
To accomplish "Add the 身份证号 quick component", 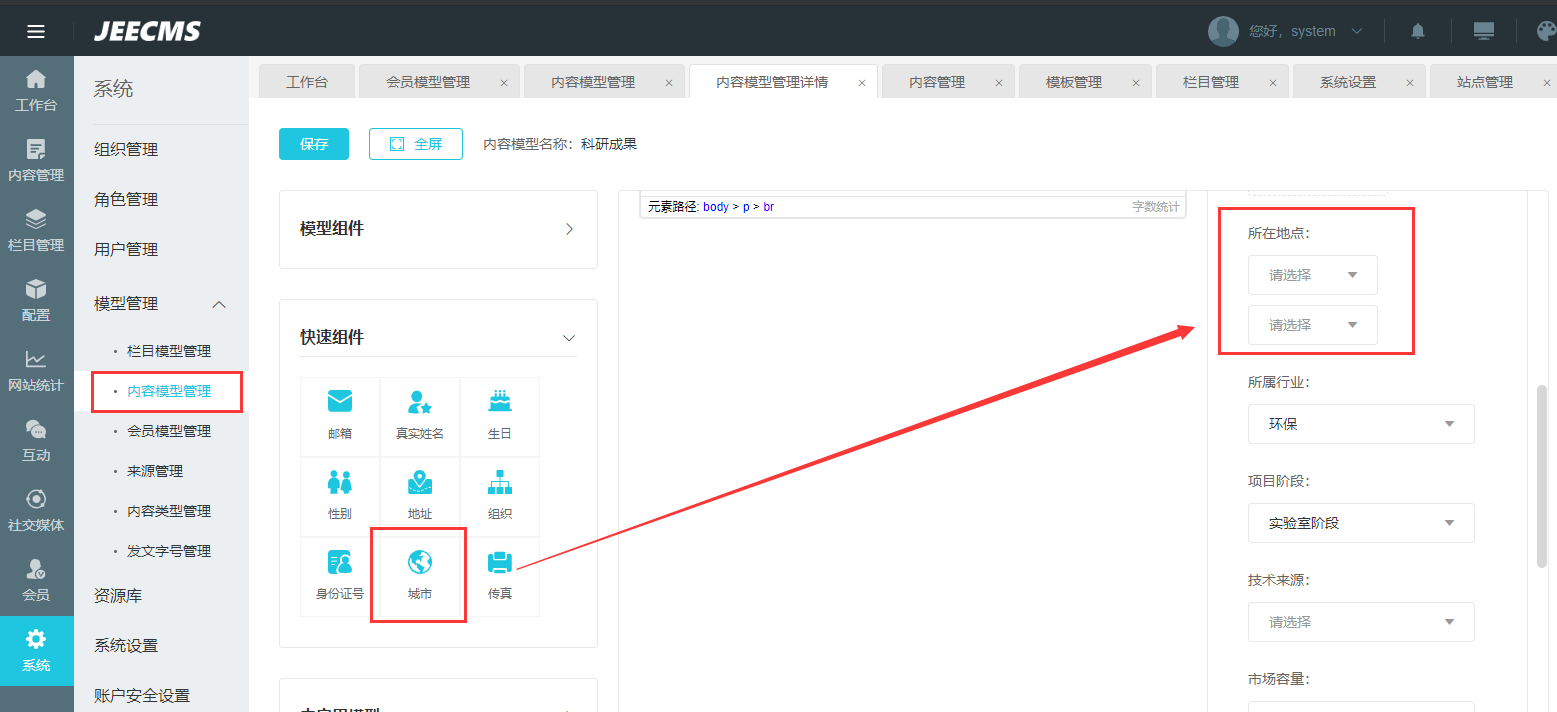I will (340, 576).
